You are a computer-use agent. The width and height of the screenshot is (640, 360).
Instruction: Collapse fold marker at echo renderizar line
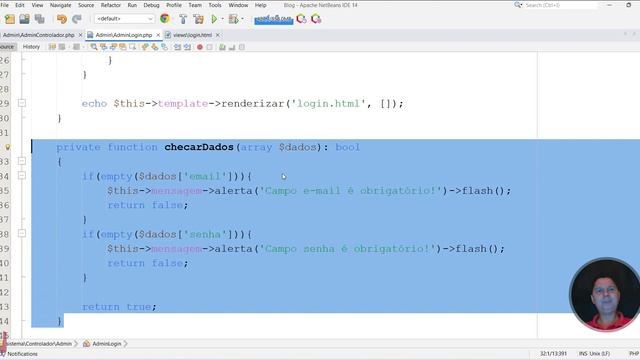point(22,103)
